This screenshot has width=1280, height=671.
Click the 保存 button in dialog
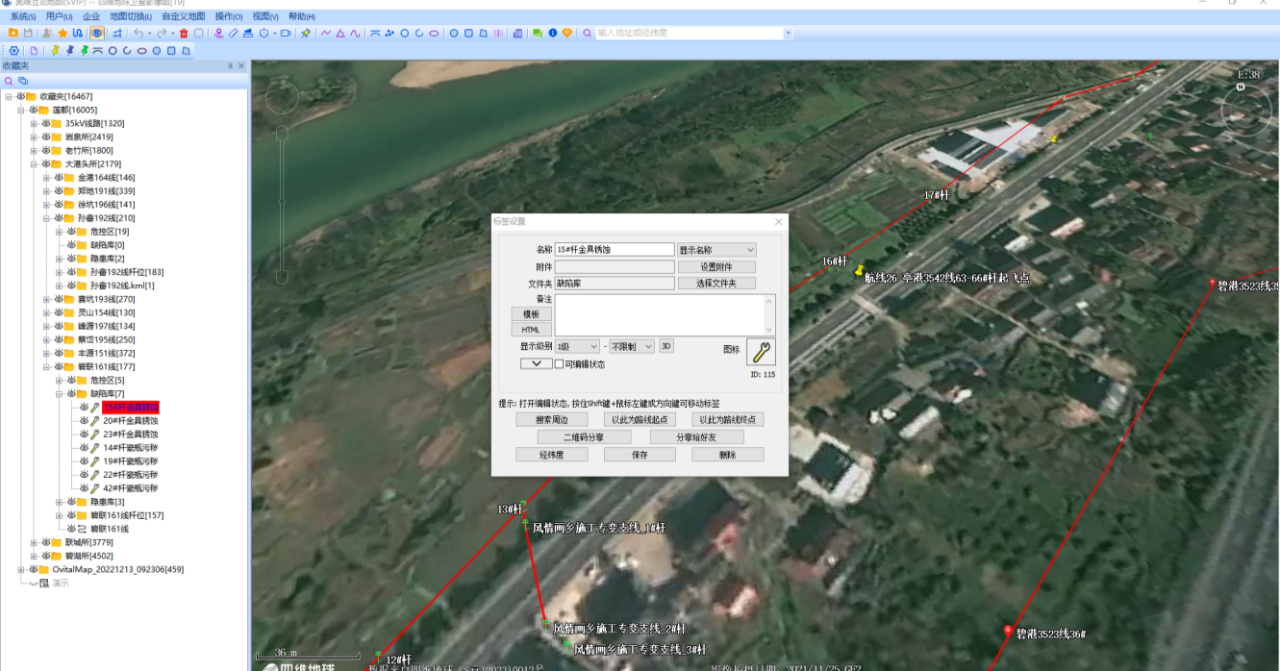point(639,455)
